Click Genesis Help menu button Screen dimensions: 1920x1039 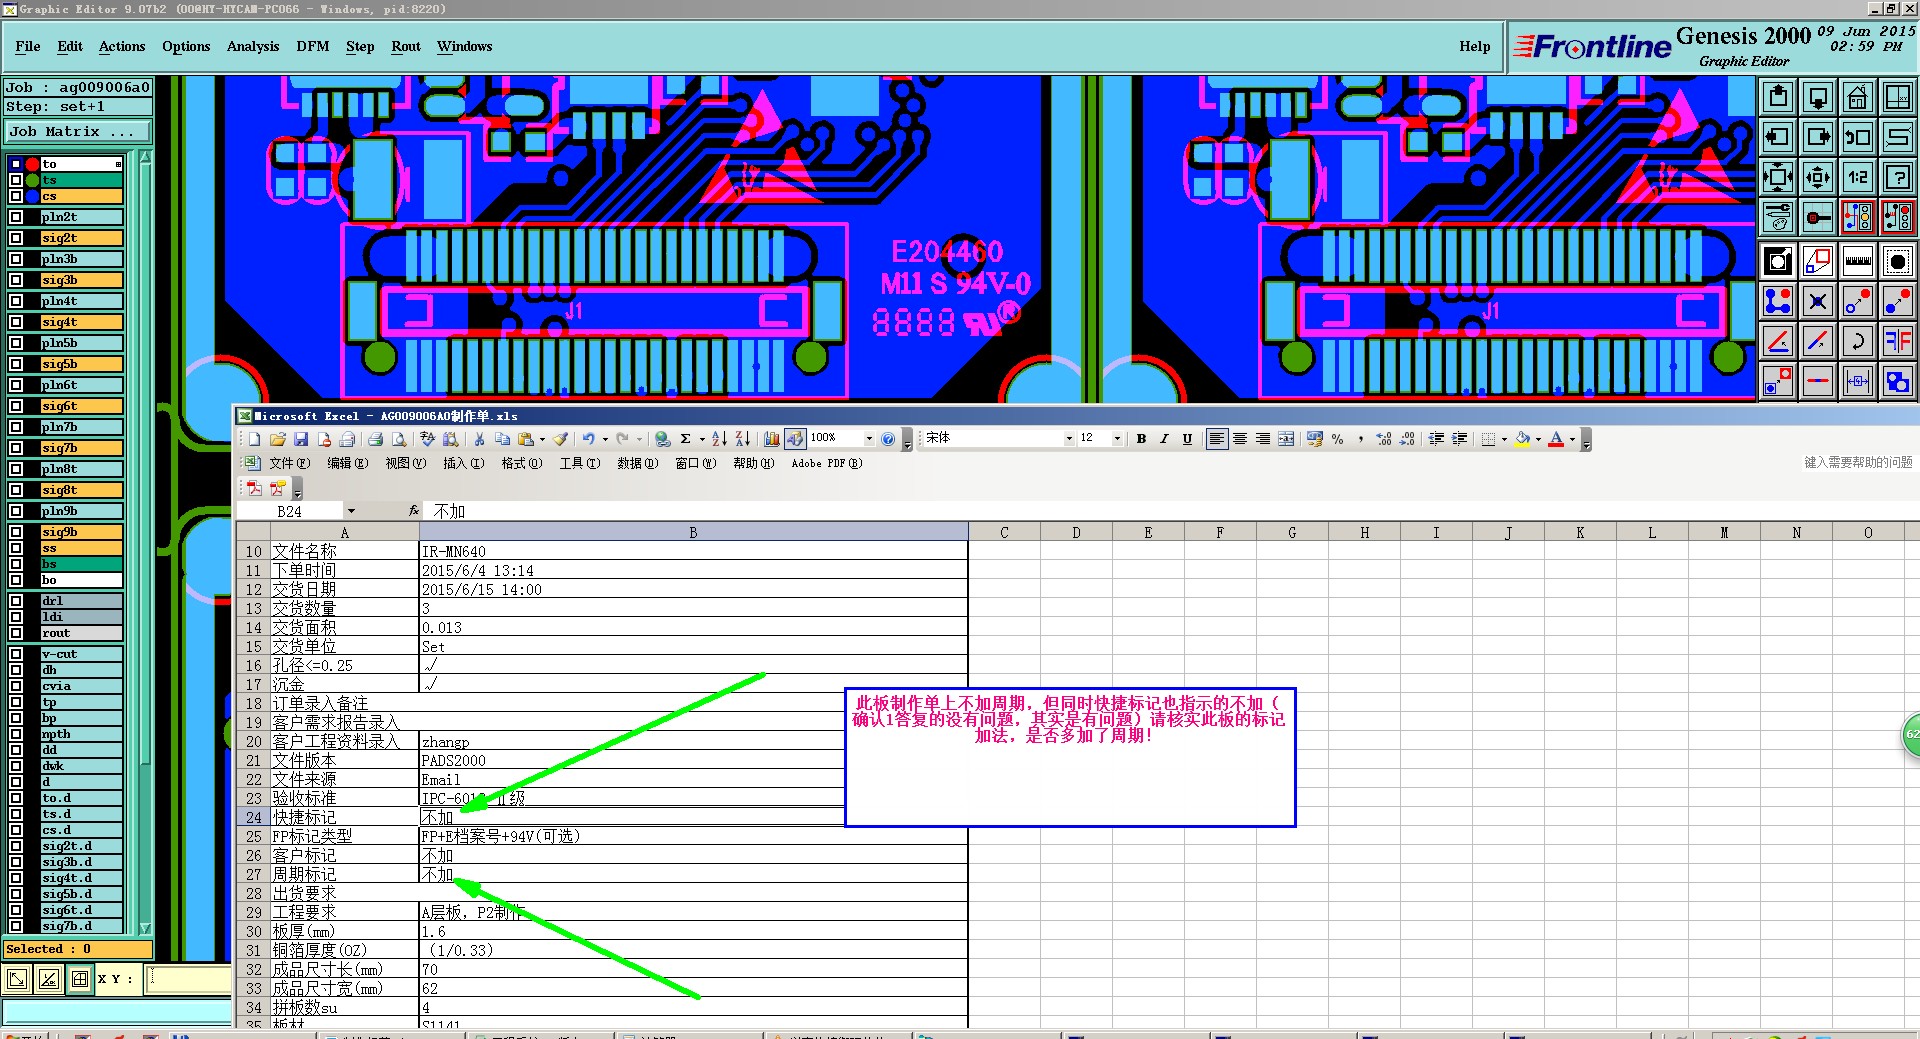pos(1474,46)
